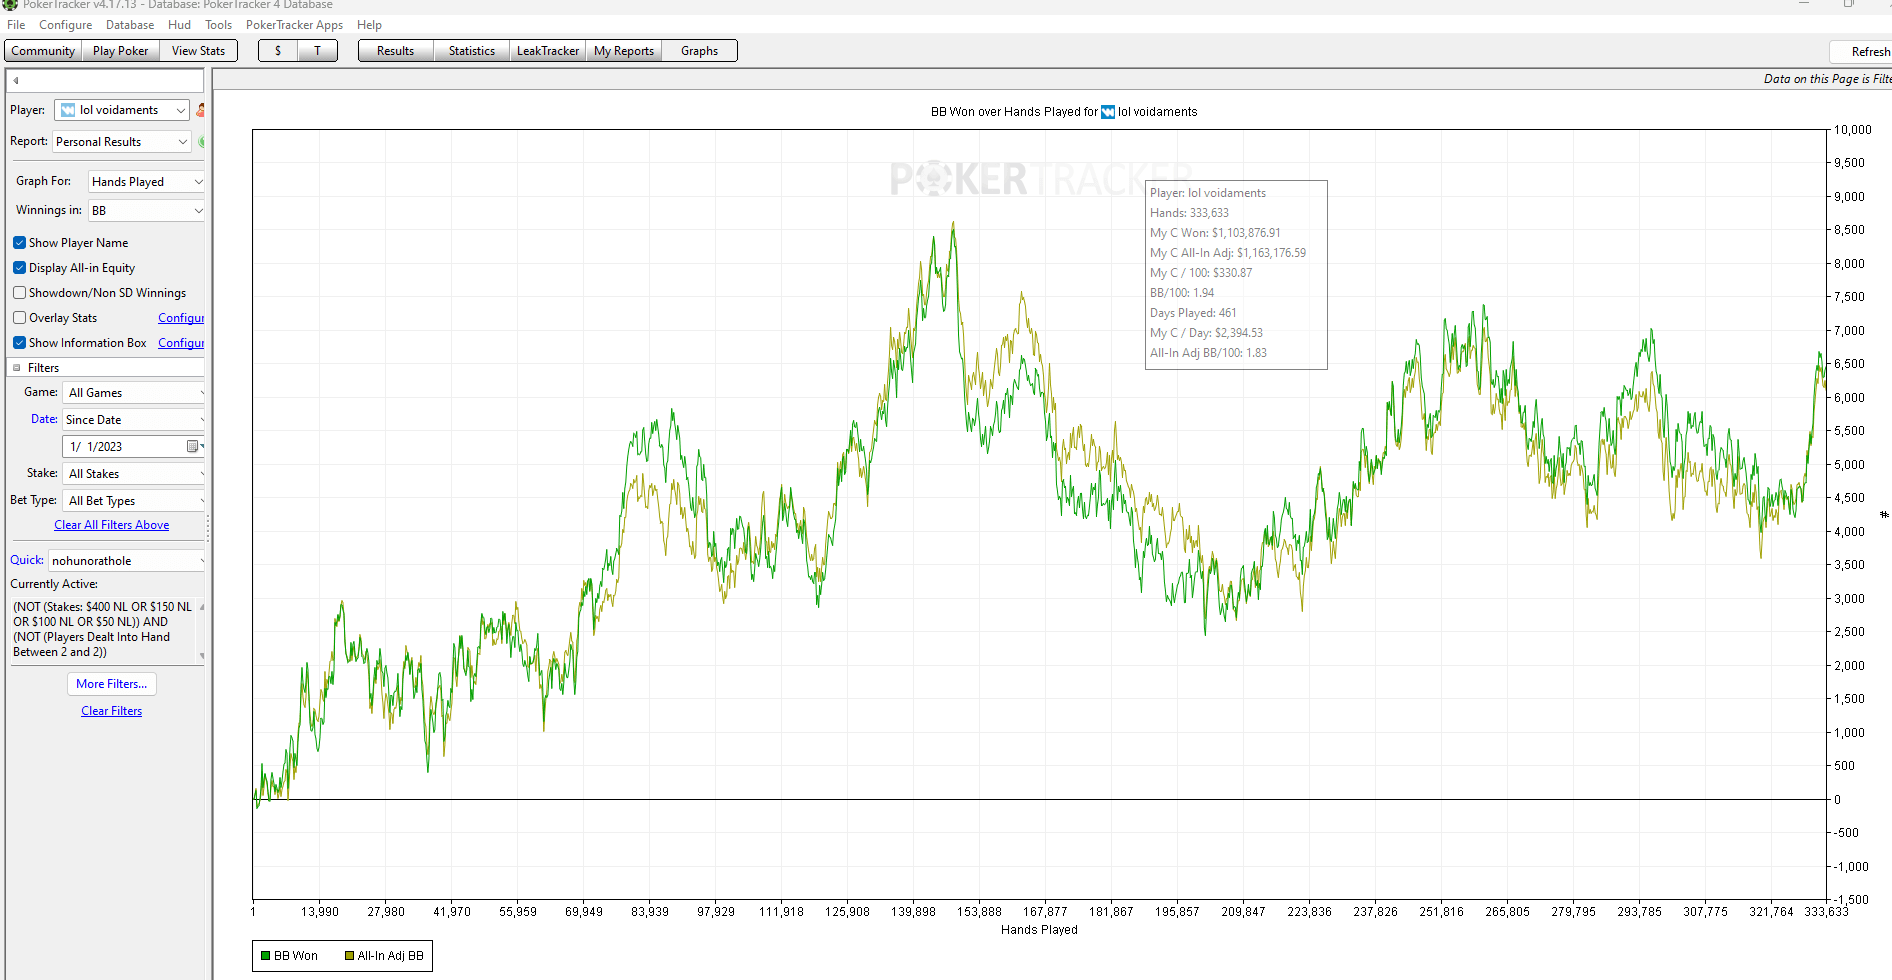Toggle the Show Information Box checkbox
This screenshot has height=980, width=1892.
(x=19, y=343)
